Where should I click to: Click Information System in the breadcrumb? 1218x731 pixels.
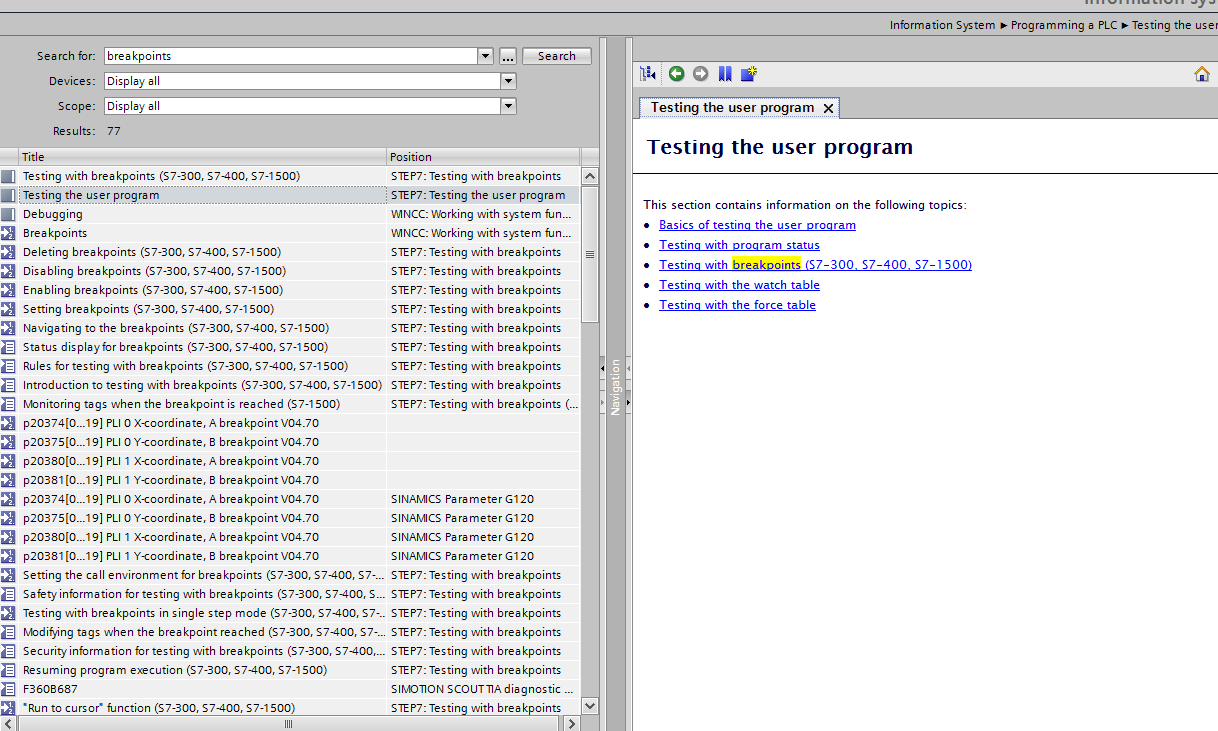pos(942,25)
